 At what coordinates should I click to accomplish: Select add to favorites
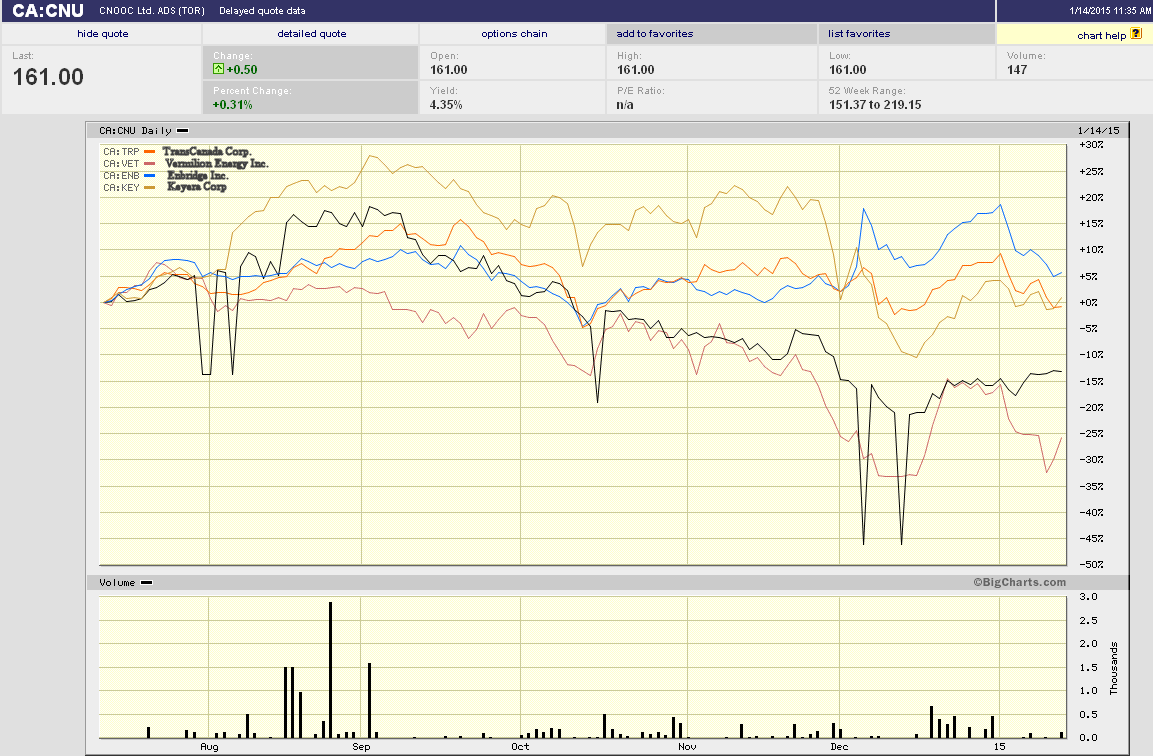click(654, 34)
